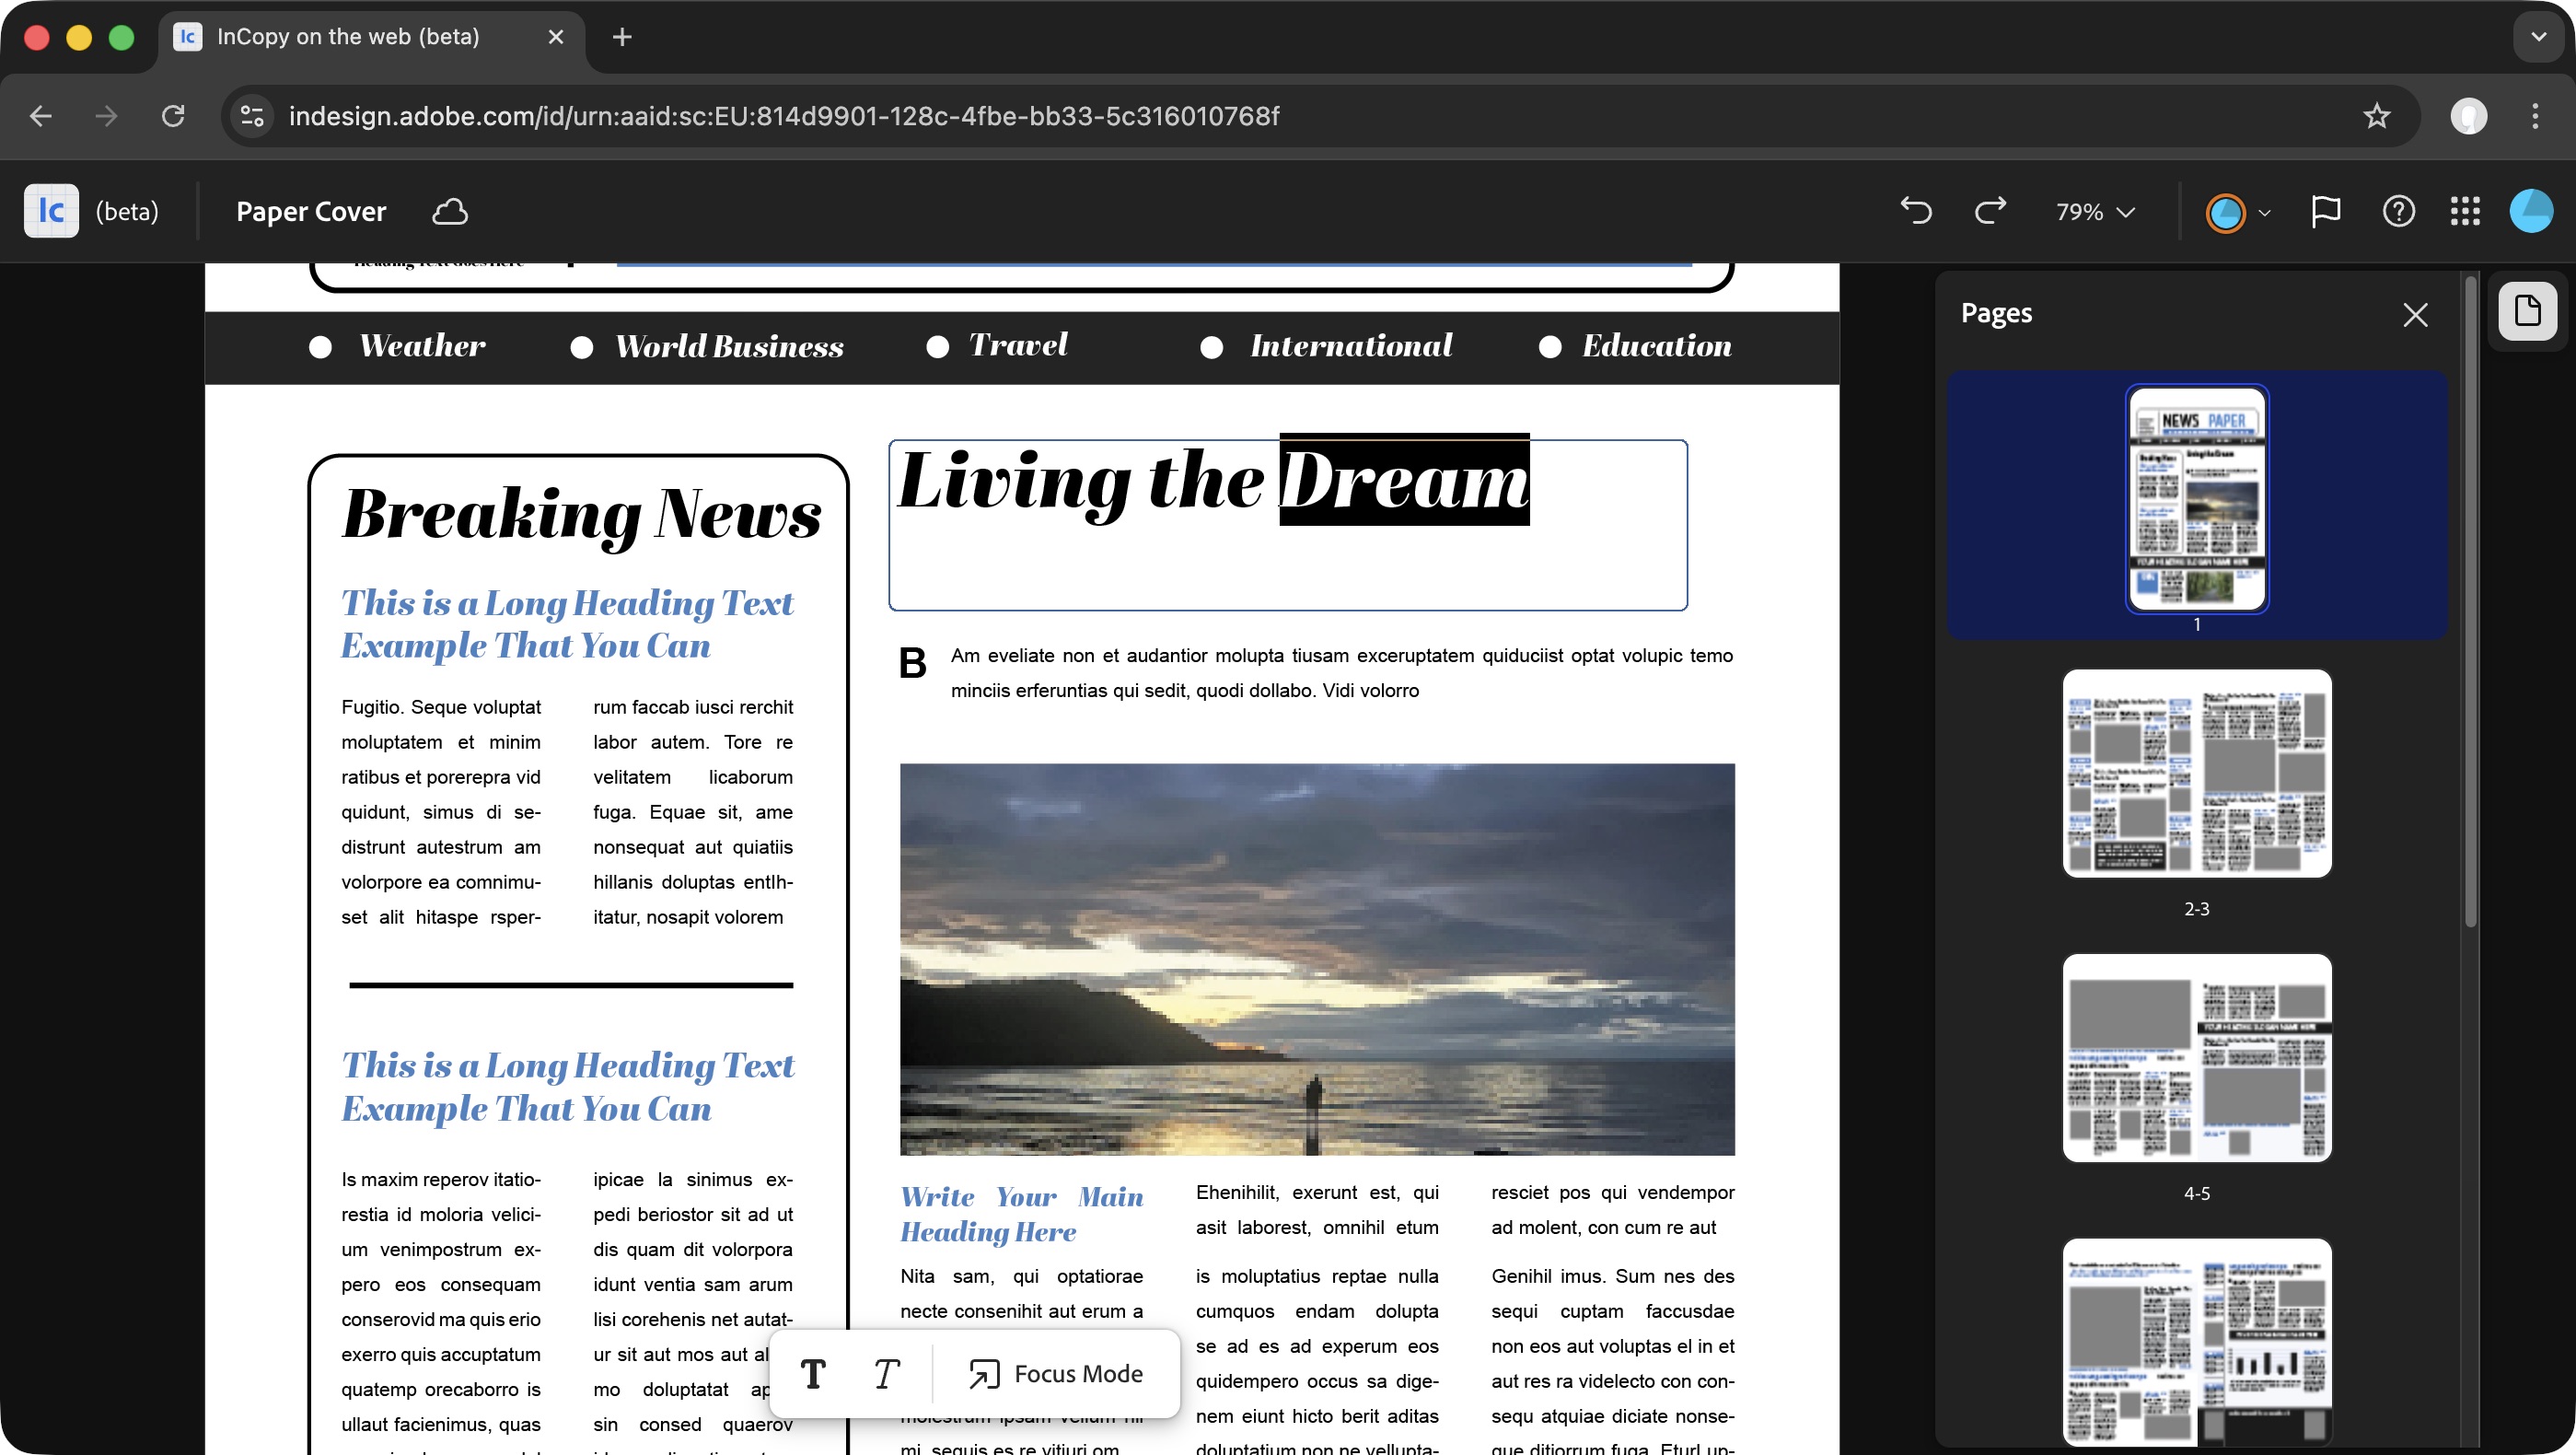The image size is (2576, 1455).
Task: Click Write Your Main Heading Here text
Action: point(1021,1214)
